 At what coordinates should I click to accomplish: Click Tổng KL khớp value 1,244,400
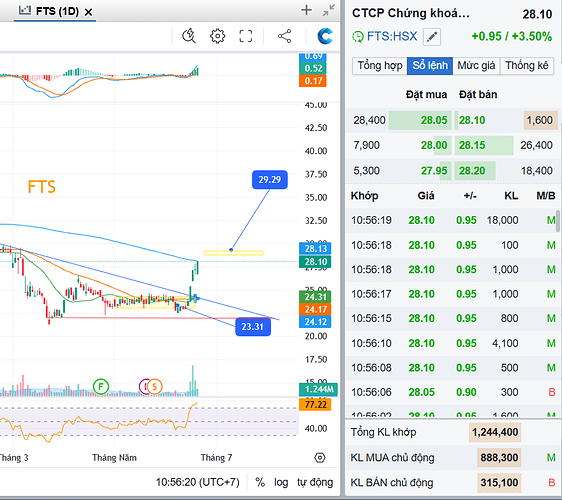[x=495, y=432]
